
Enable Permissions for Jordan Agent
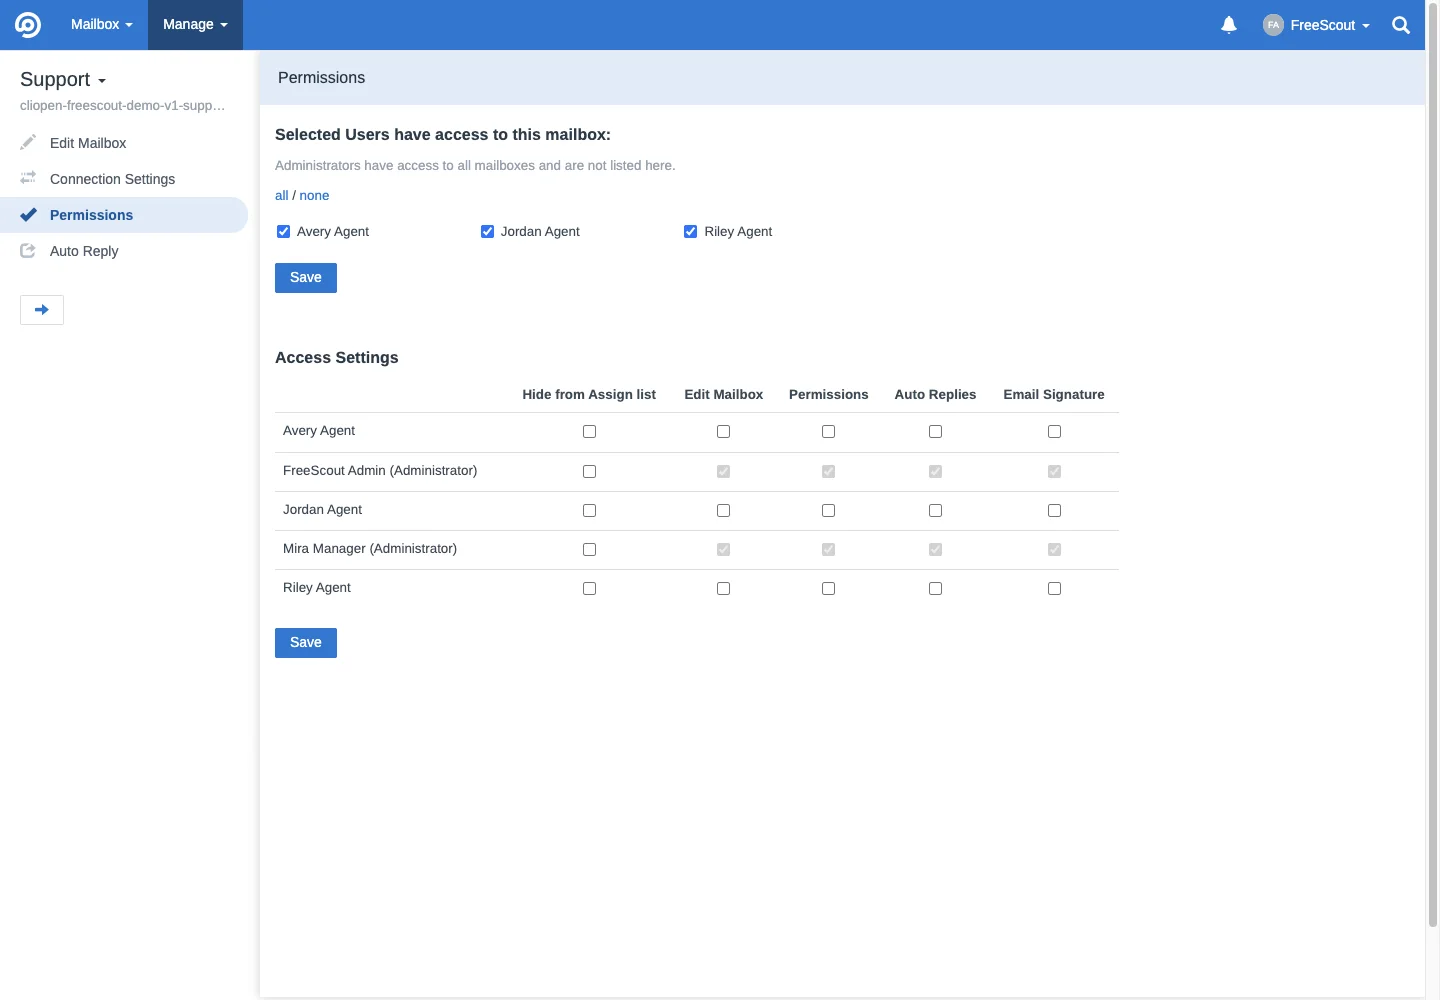coord(828,511)
